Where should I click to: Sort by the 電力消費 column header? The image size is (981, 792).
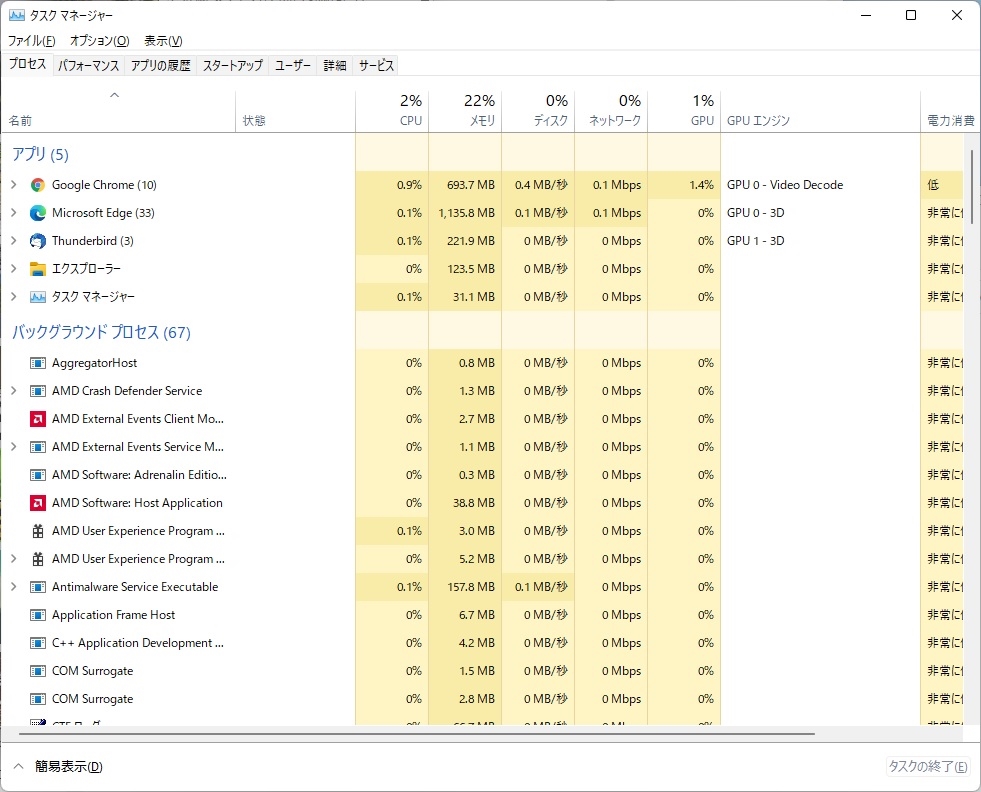coord(950,111)
